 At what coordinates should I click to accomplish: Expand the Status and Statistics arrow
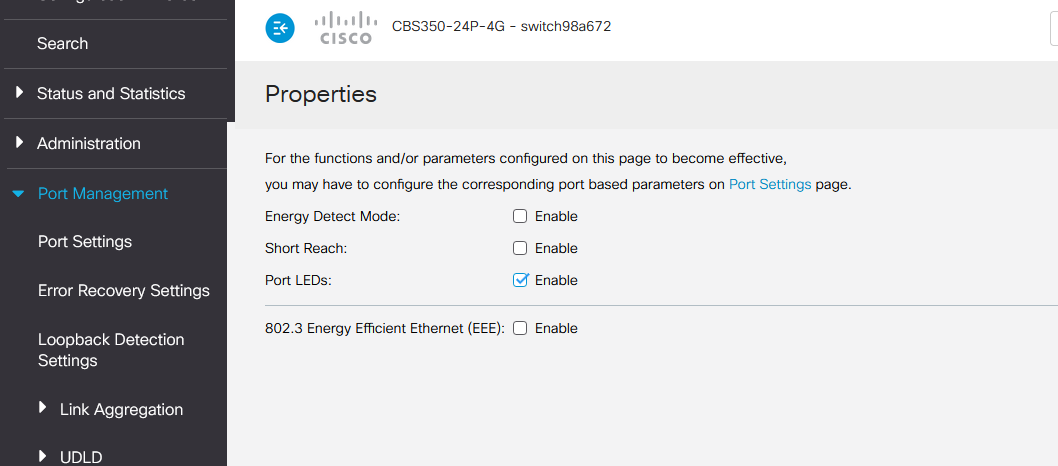click(x=20, y=92)
